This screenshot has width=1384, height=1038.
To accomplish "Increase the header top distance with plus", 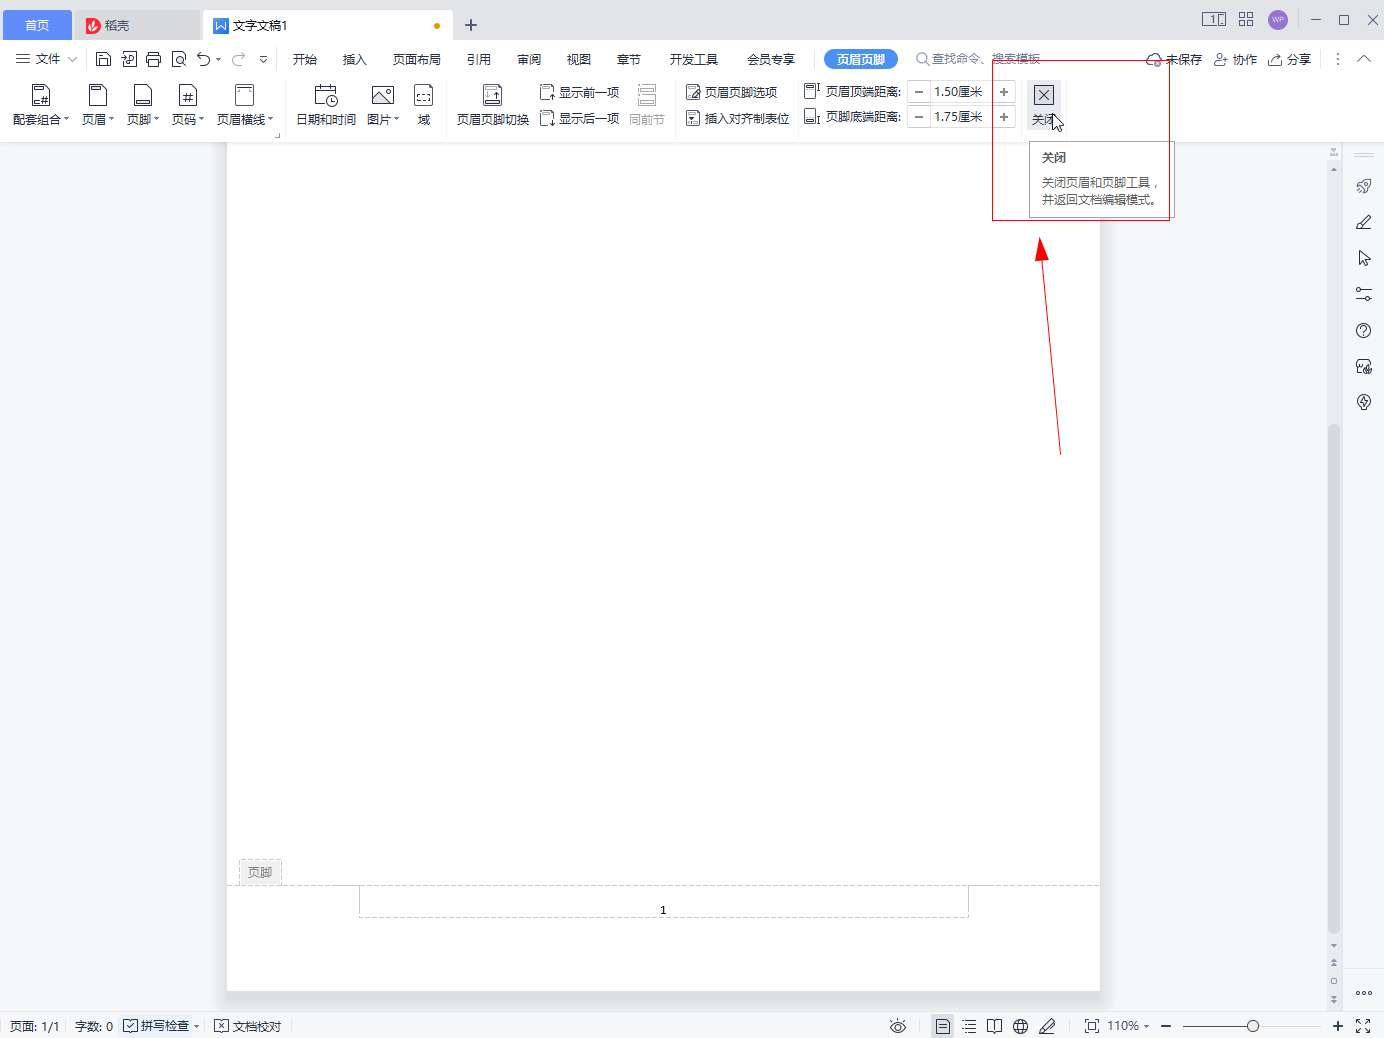I will [x=1004, y=92].
